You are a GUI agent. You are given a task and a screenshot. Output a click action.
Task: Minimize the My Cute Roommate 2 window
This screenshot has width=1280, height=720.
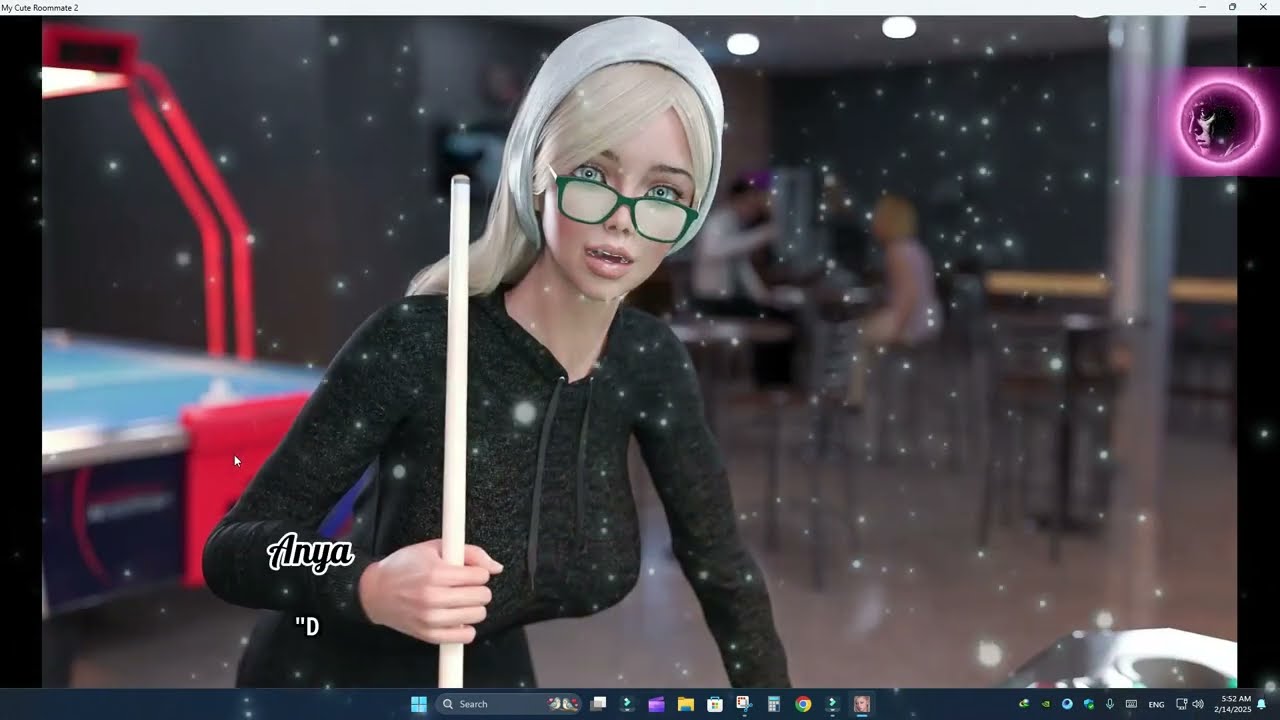pyautogui.click(x=1203, y=7)
